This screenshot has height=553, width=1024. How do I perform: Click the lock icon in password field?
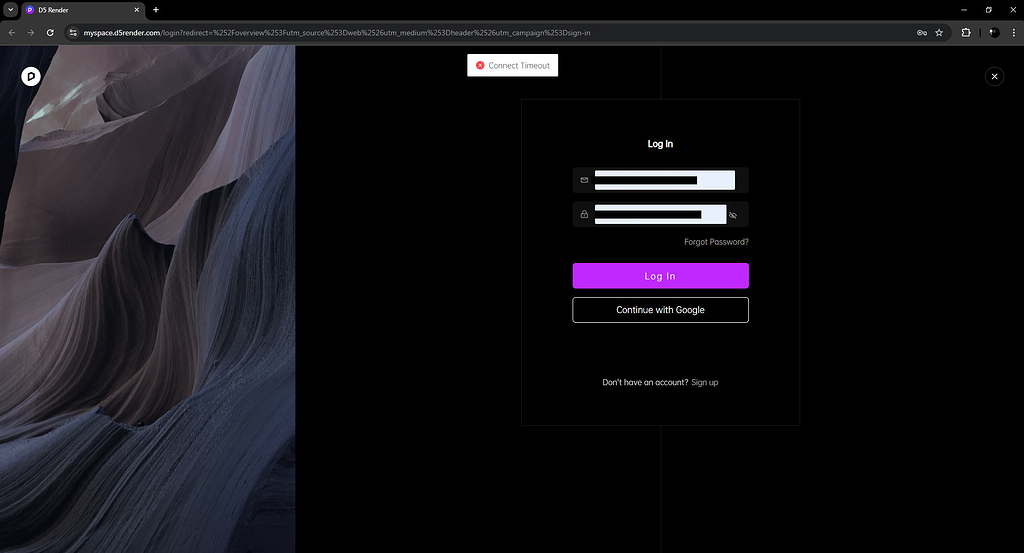(x=584, y=214)
